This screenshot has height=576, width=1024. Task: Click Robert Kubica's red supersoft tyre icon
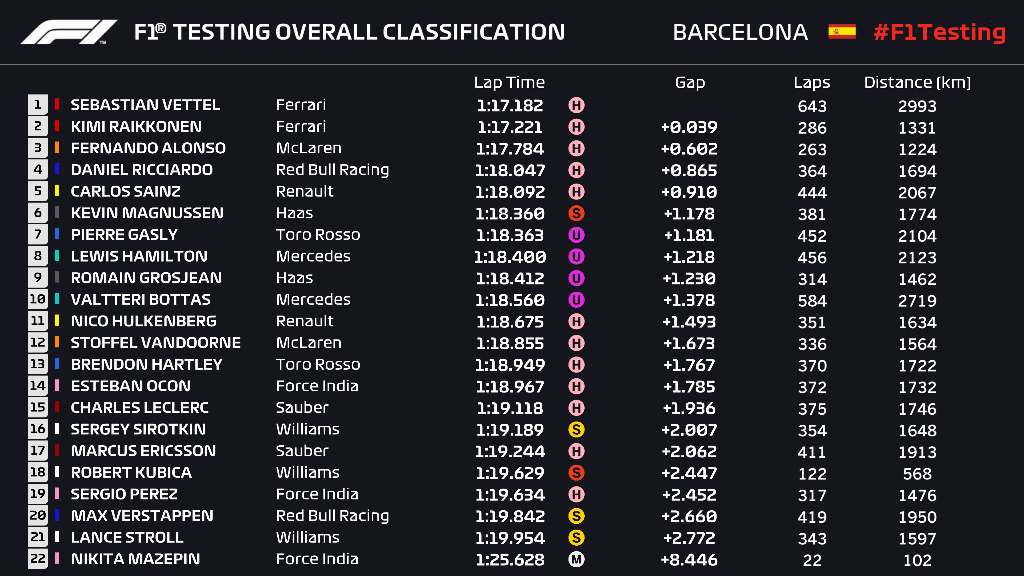click(576, 473)
